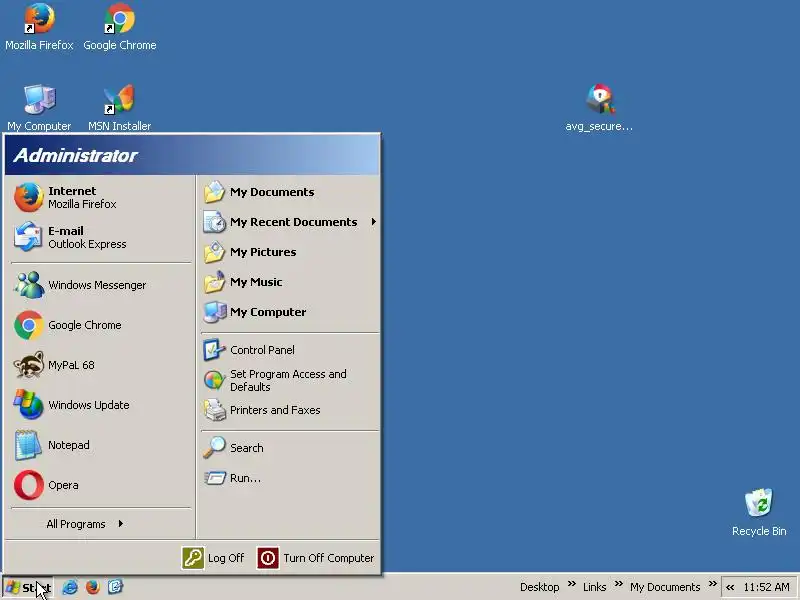Launch E-mail Outlook Express from Start menu
This screenshot has height=600, width=800.
[x=100, y=237]
